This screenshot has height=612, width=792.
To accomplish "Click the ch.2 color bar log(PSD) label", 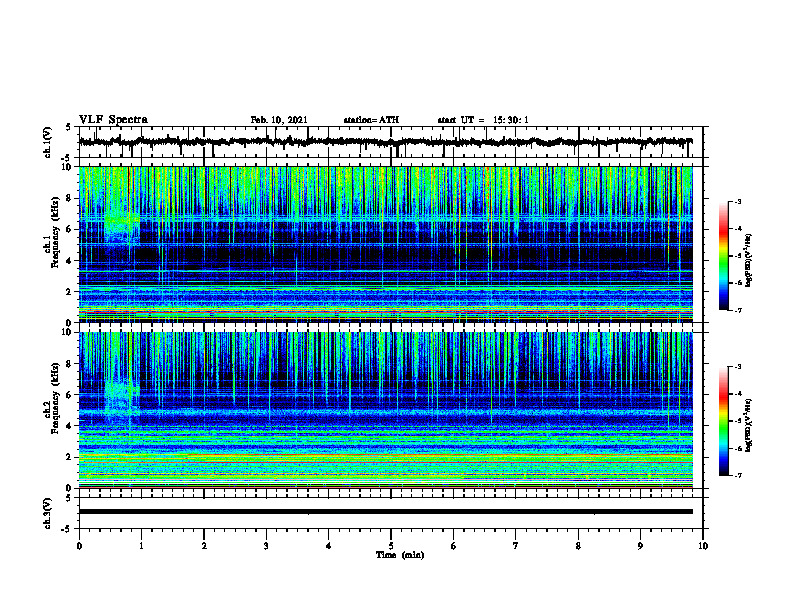I will (749, 425).
